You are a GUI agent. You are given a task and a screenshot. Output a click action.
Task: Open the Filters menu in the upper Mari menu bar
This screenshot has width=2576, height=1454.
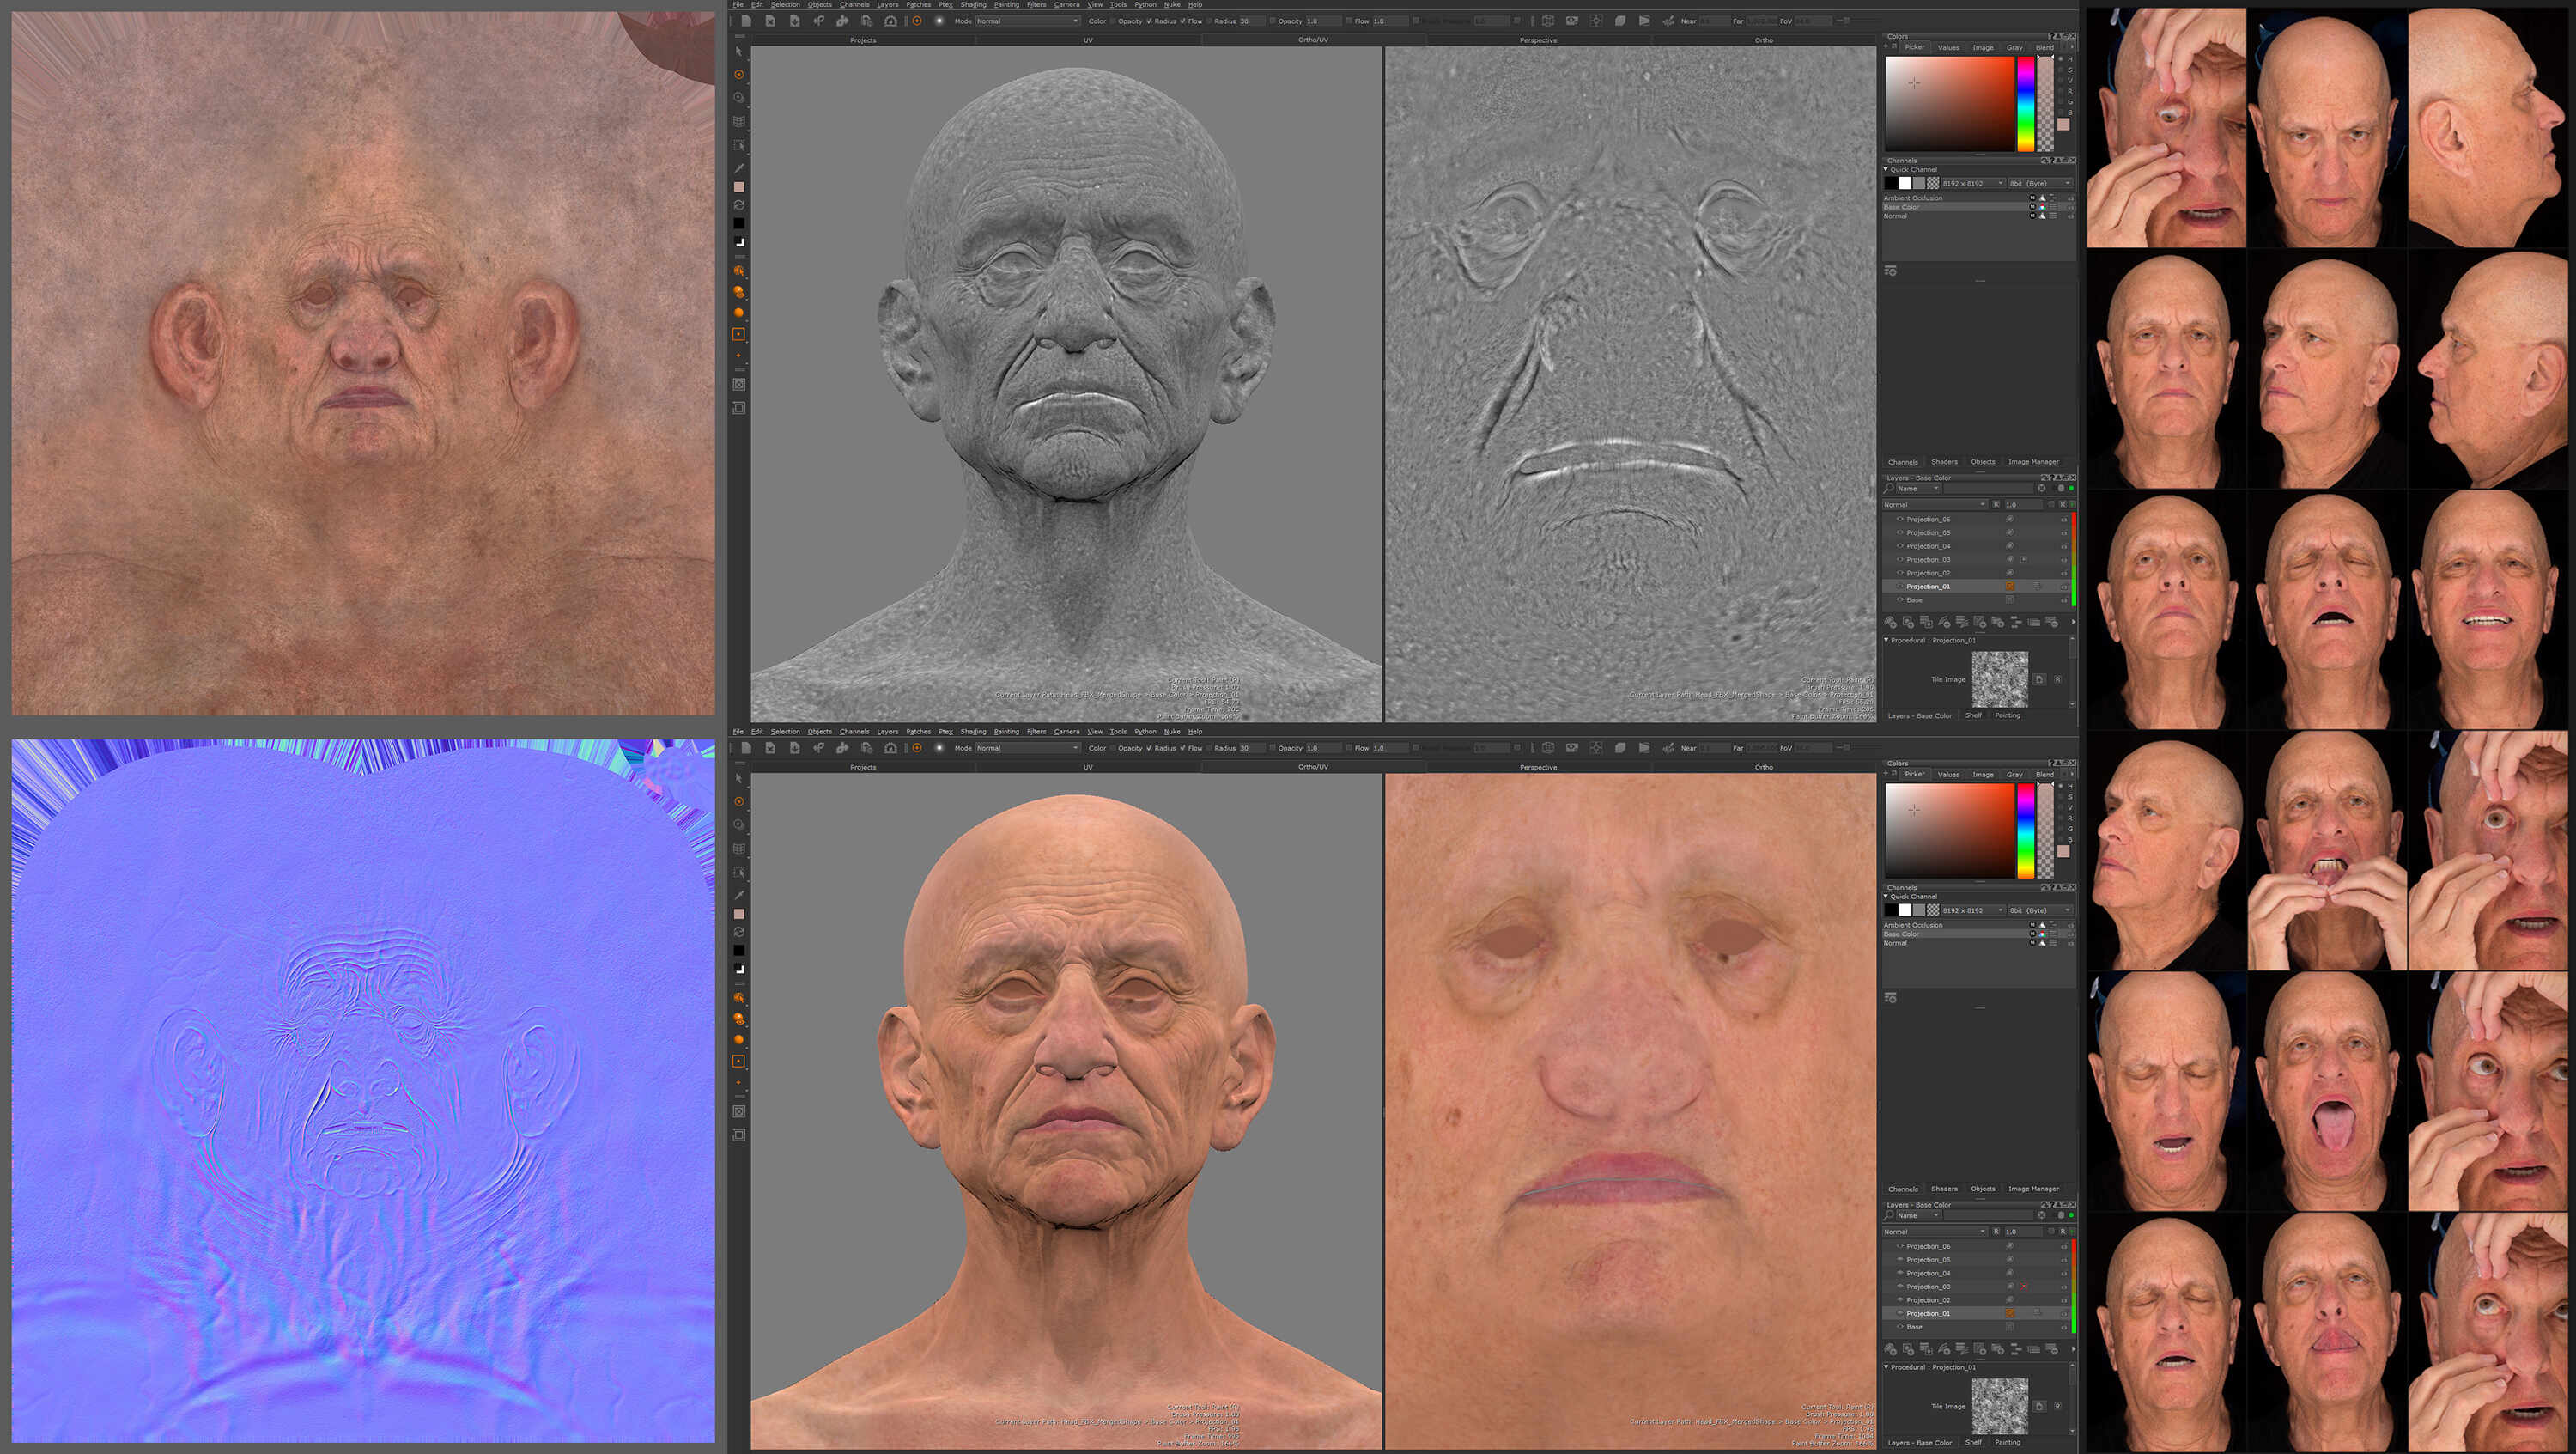click(x=1036, y=5)
